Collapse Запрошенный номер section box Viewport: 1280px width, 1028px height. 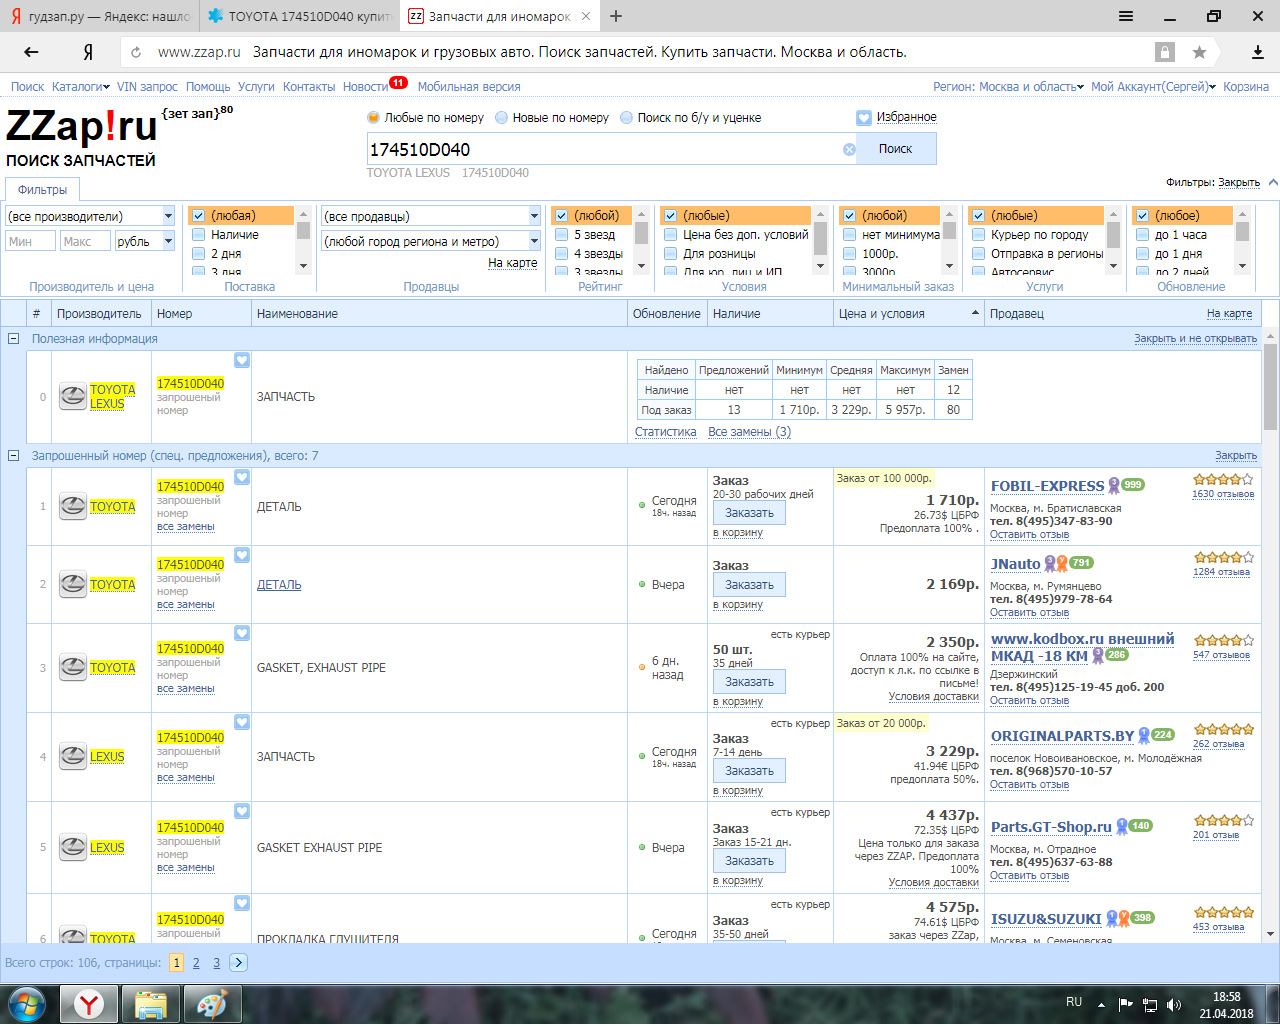click(x=14, y=456)
